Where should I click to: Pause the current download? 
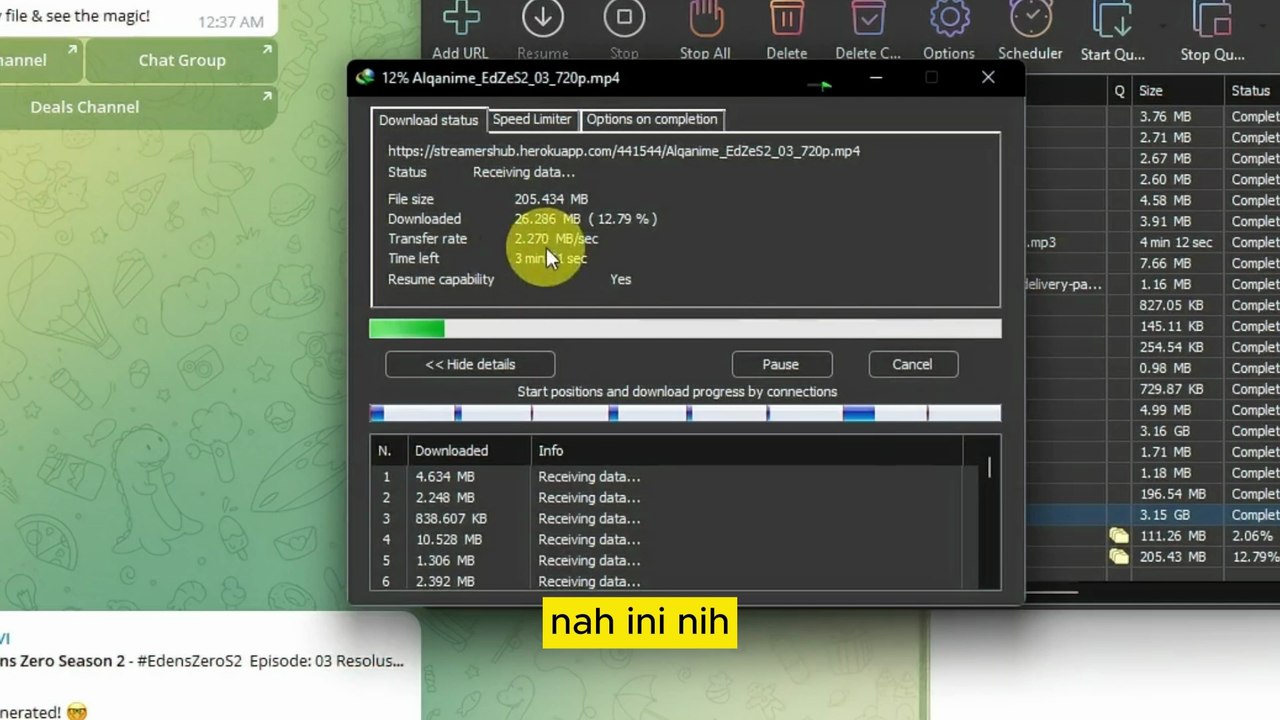click(x=780, y=364)
